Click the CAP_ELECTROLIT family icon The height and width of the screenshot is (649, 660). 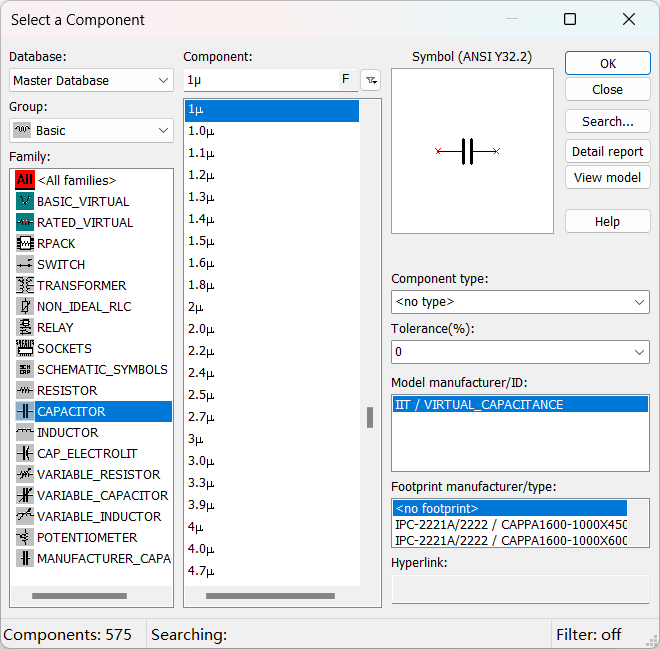pos(25,453)
